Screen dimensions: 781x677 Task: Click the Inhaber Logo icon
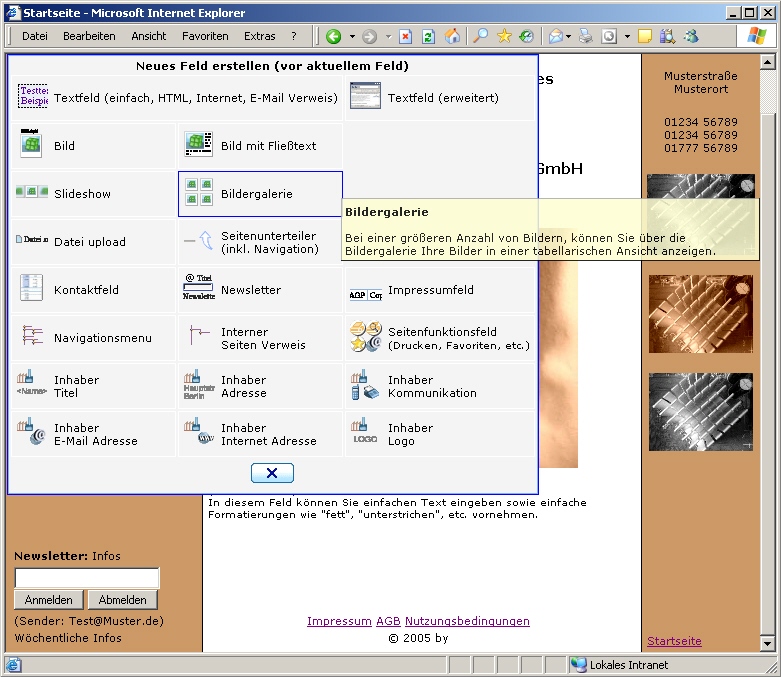pyautogui.click(x=365, y=433)
